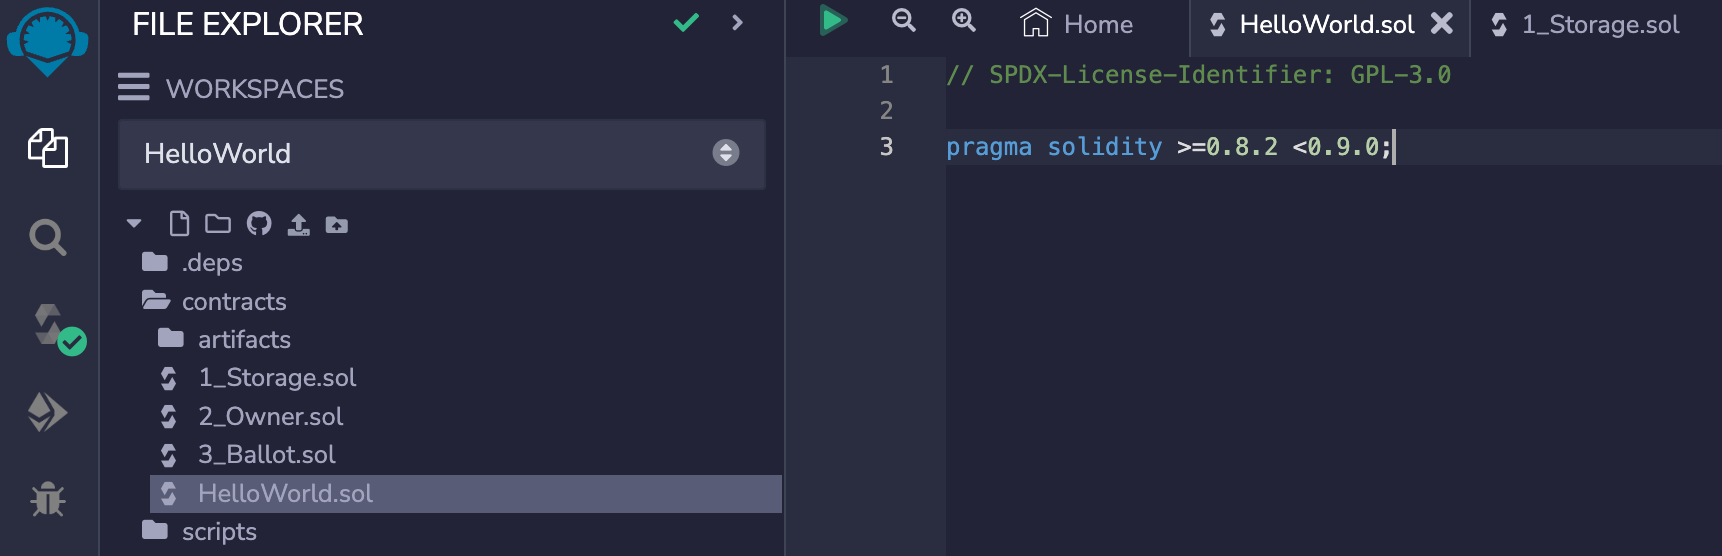Click line number 3 in the gutter
The height and width of the screenshot is (556, 1722).
(886, 147)
